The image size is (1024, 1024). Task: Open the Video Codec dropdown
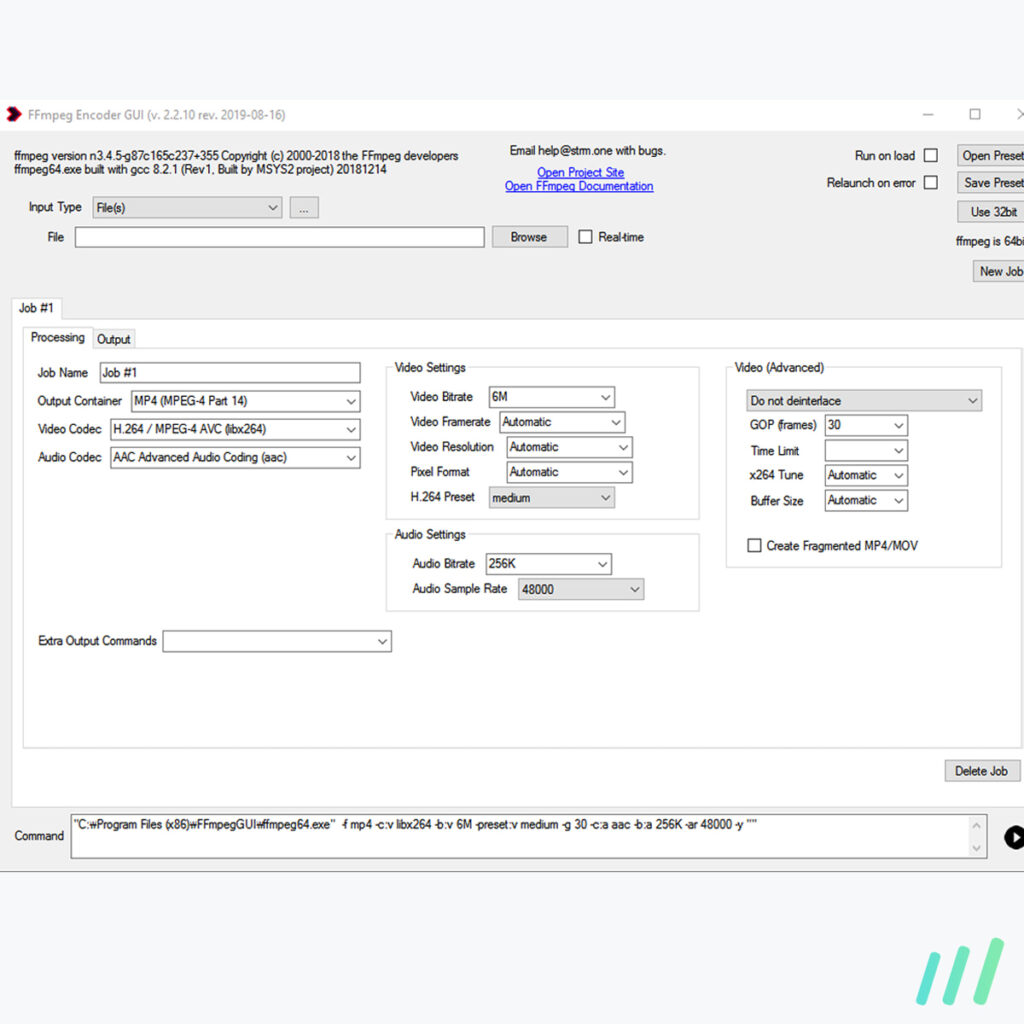pyautogui.click(x=235, y=429)
